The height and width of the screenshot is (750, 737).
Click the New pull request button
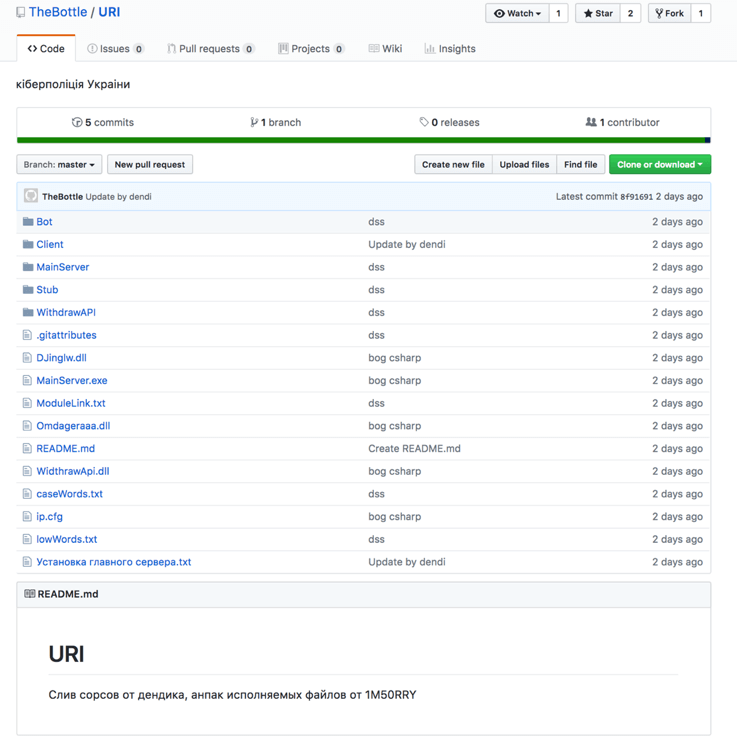pyautogui.click(x=150, y=165)
